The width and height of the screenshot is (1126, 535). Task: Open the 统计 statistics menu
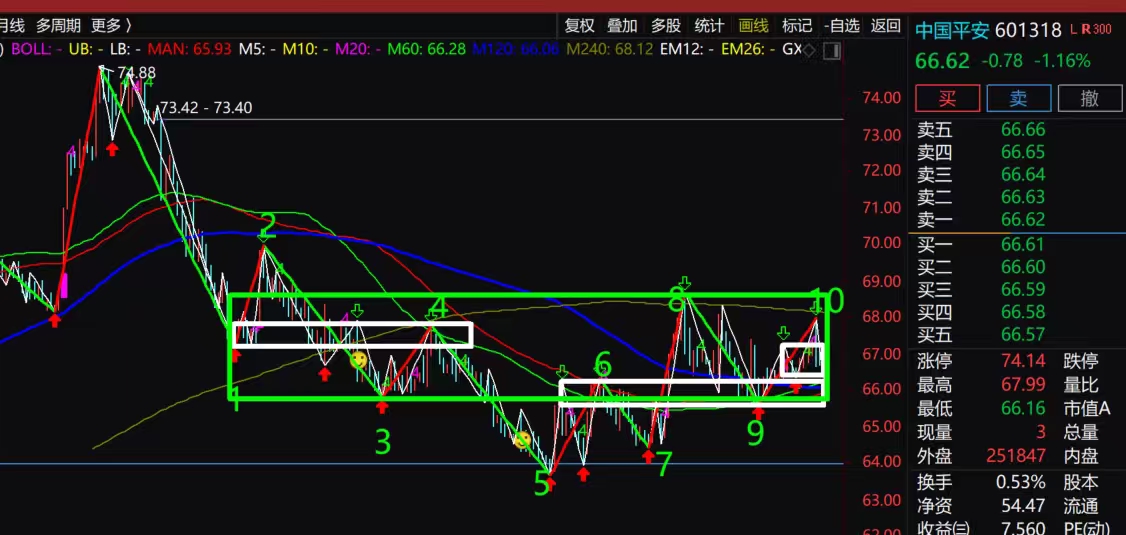pos(709,26)
